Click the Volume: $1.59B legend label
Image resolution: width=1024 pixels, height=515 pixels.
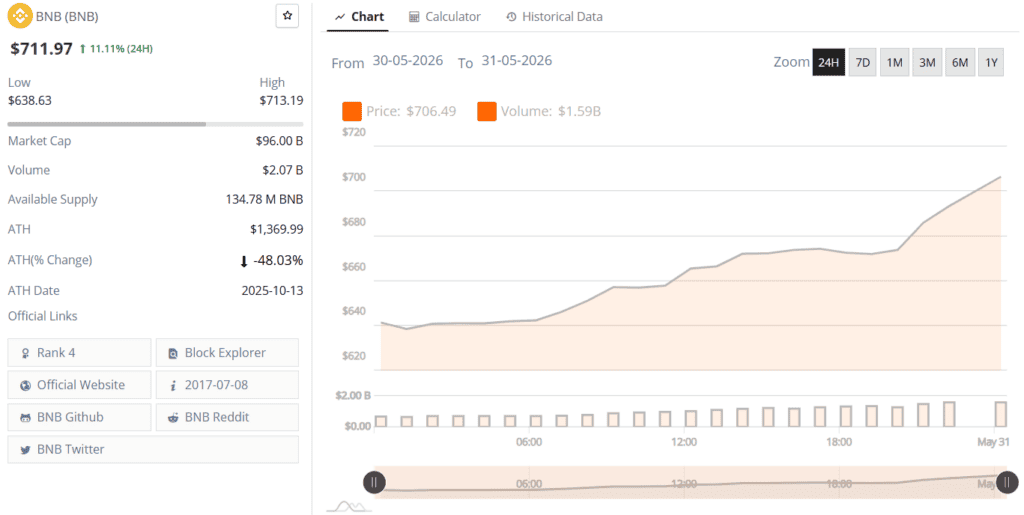click(x=551, y=112)
